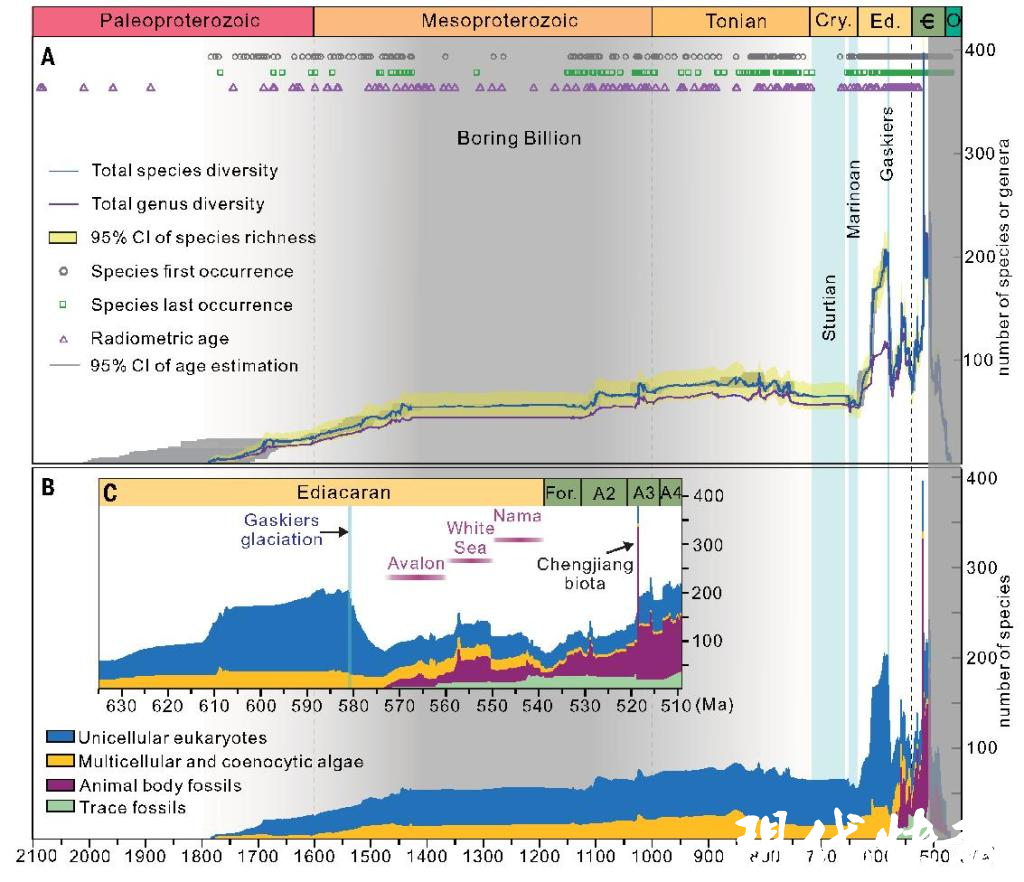Click the 1000 tick label on bottom axis
The height and width of the screenshot is (882, 1024).
click(x=652, y=857)
